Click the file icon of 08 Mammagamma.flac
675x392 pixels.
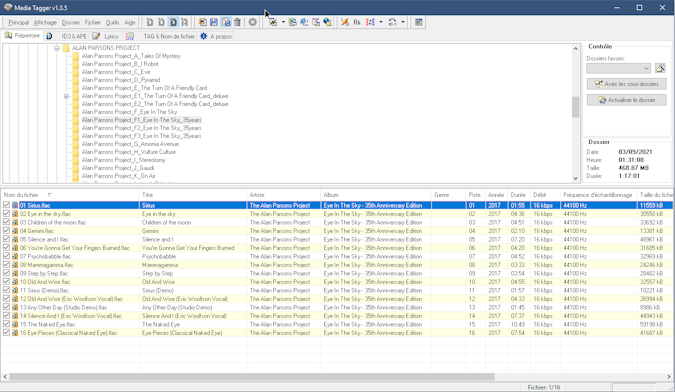[x=15, y=265]
